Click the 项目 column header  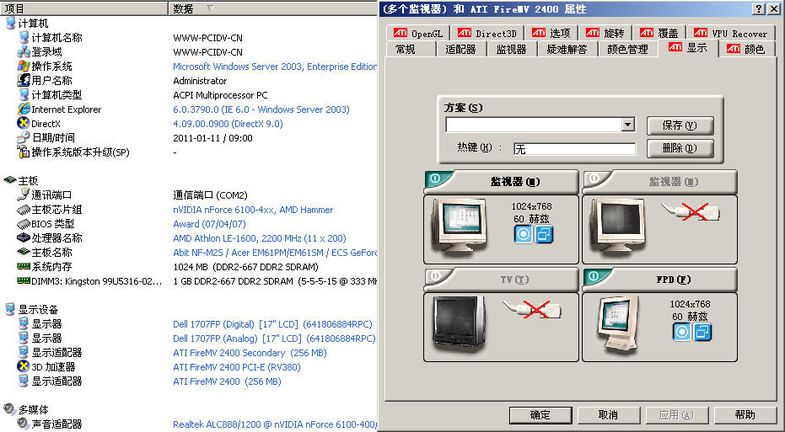click(84, 8)
